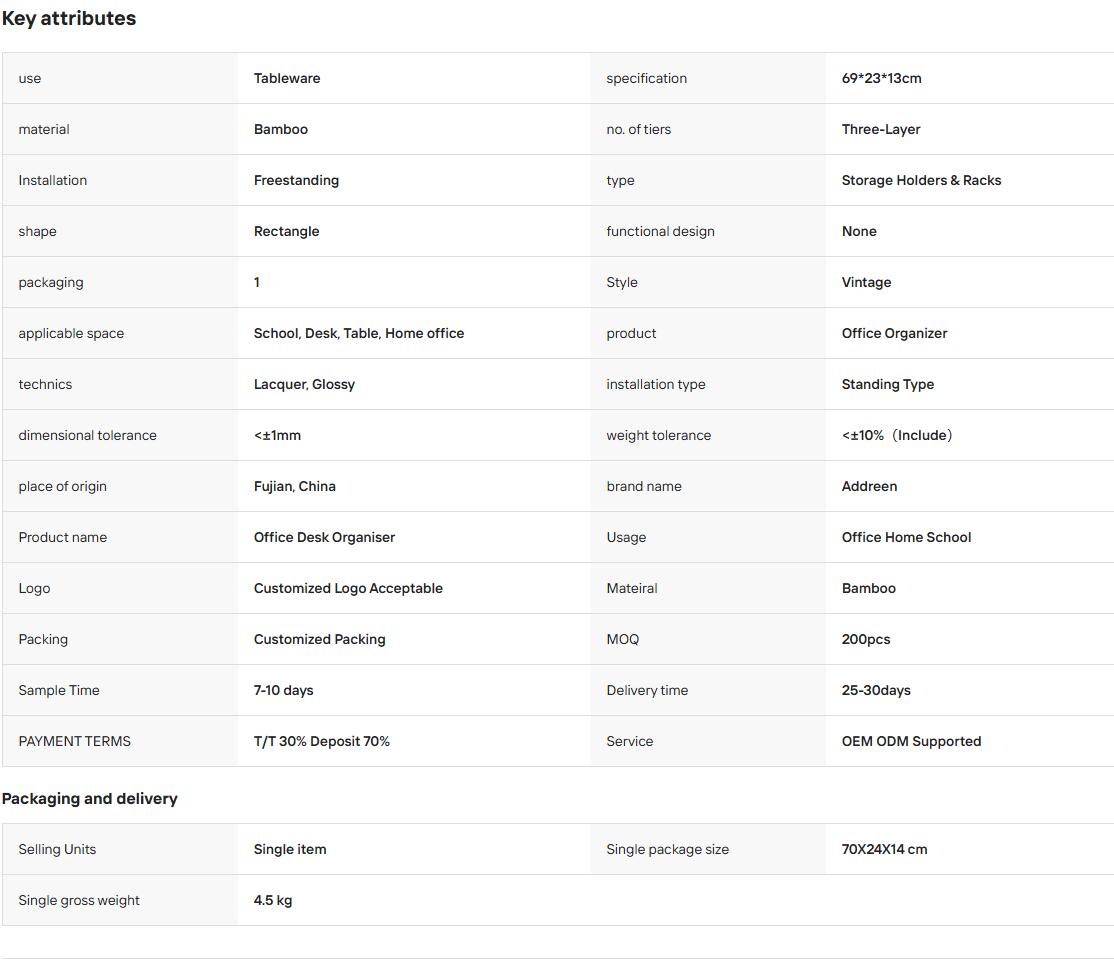The width and height of the screenshot is (1114, 961).
Task: Select the Tableware use value
Action: click(287, 78)
